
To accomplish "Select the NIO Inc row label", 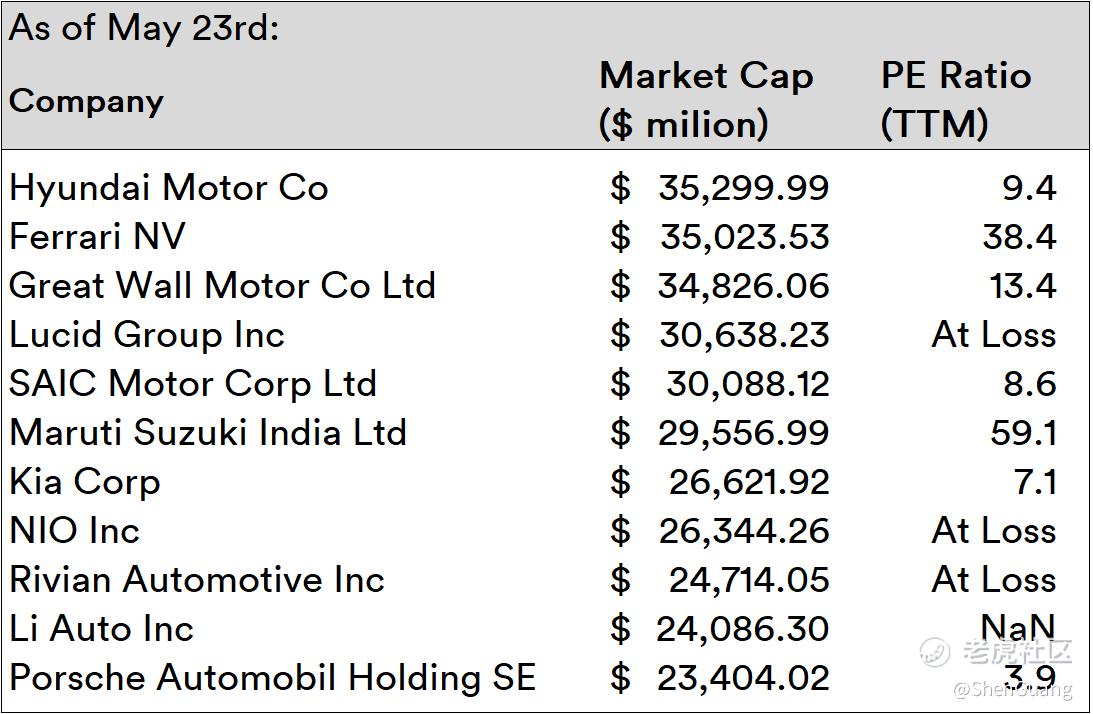I will pos(75,531).
